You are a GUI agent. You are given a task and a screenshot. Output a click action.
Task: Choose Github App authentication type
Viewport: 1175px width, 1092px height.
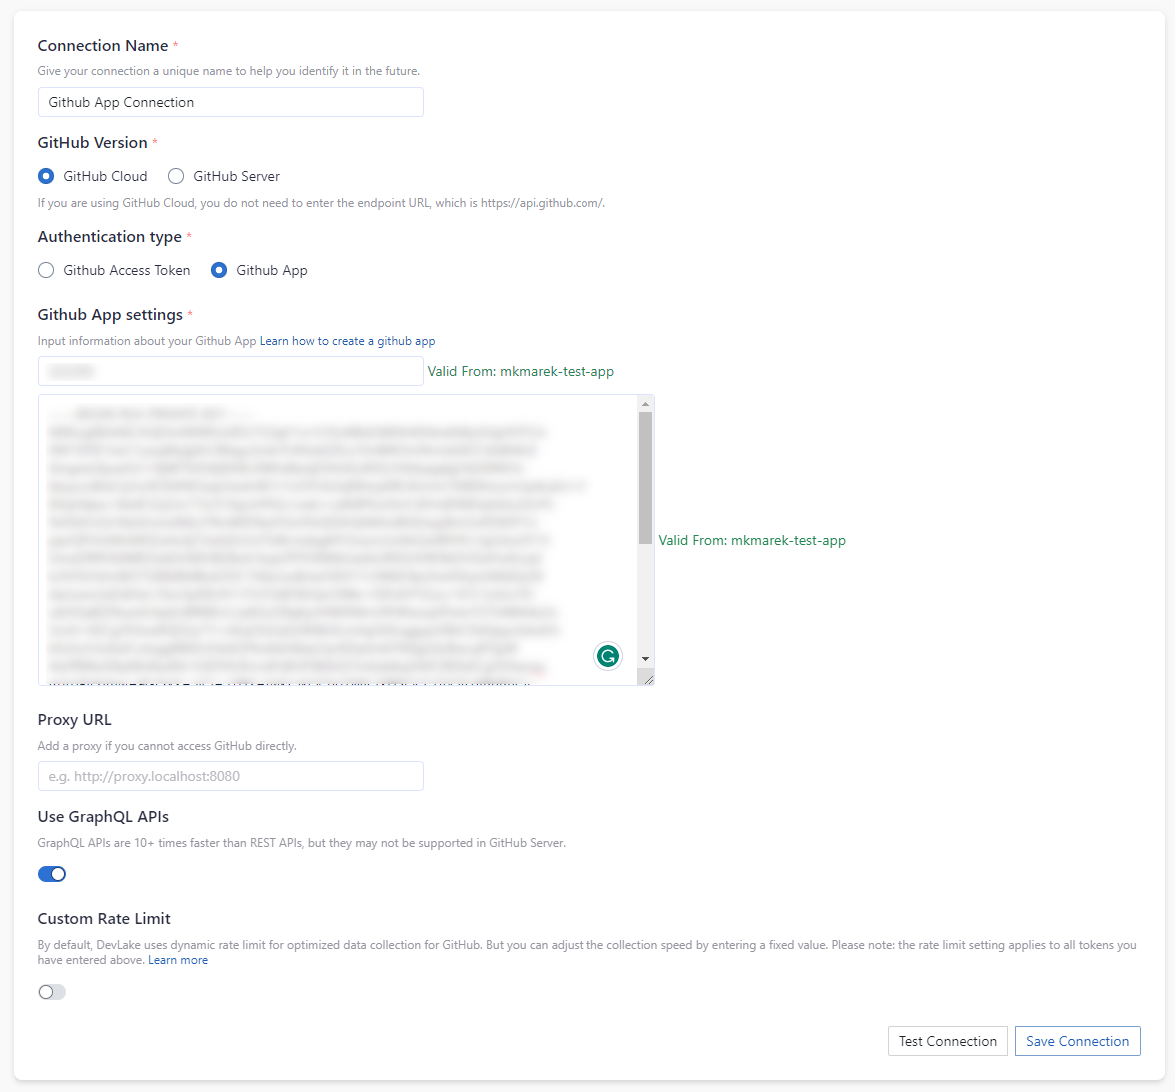219,270
